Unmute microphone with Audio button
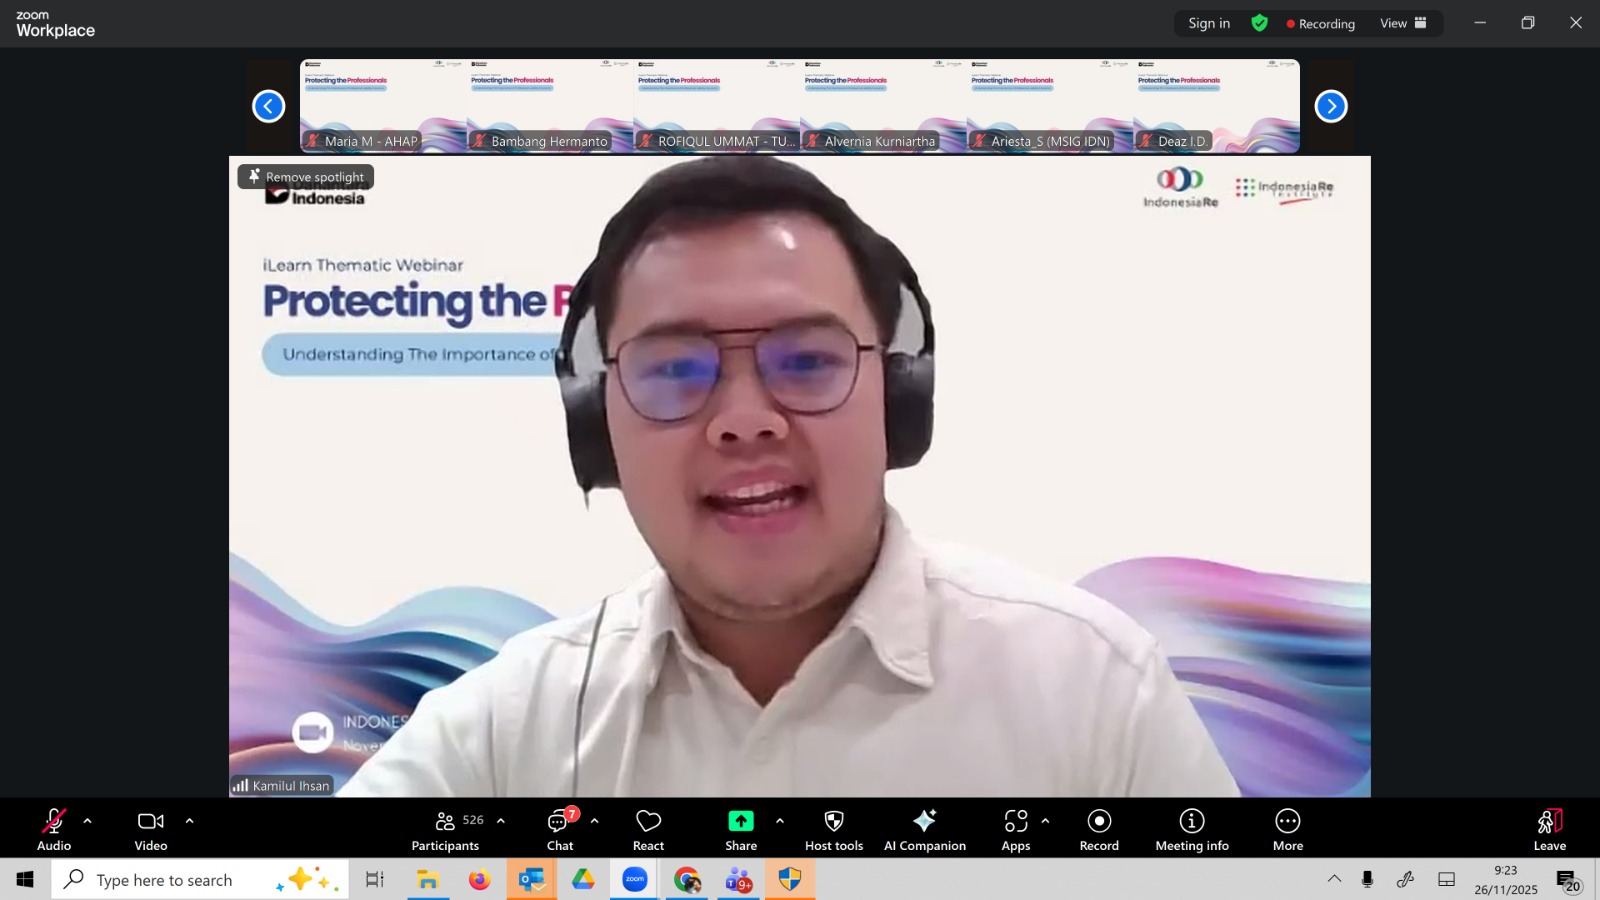The image size is (1600, 900). (x=54, y=830)
